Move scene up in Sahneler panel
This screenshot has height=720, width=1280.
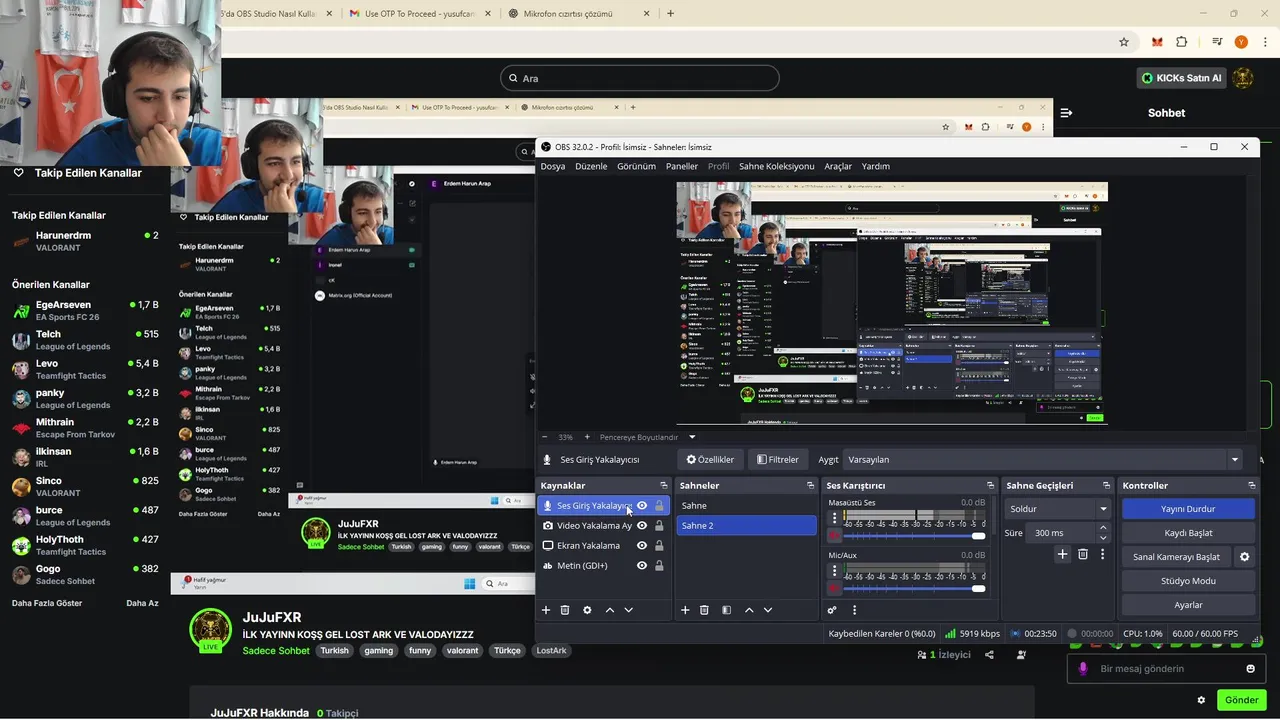pos(749,610)
